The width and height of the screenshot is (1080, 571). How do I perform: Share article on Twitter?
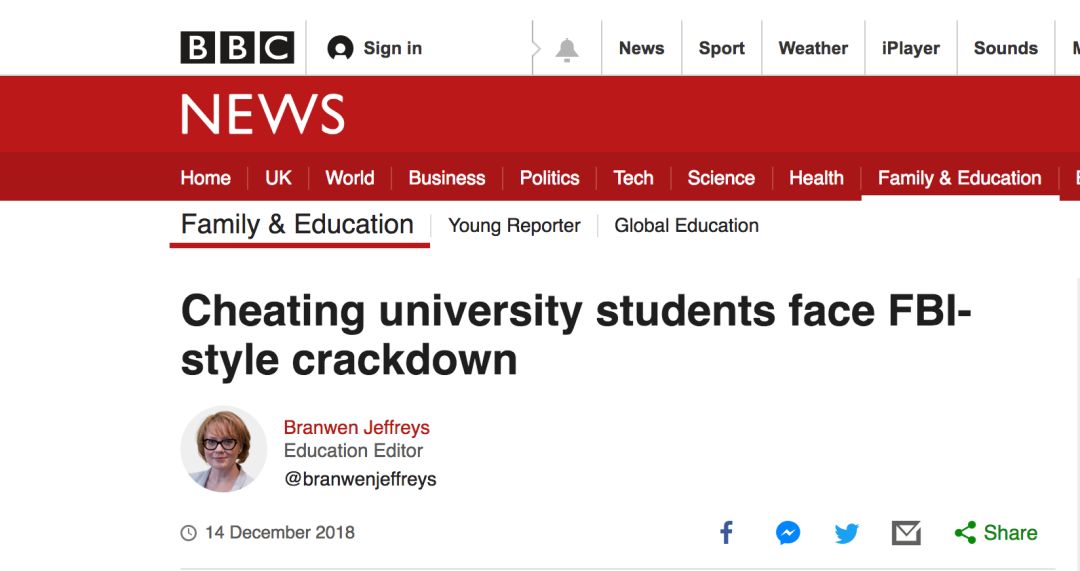[847, 533]
